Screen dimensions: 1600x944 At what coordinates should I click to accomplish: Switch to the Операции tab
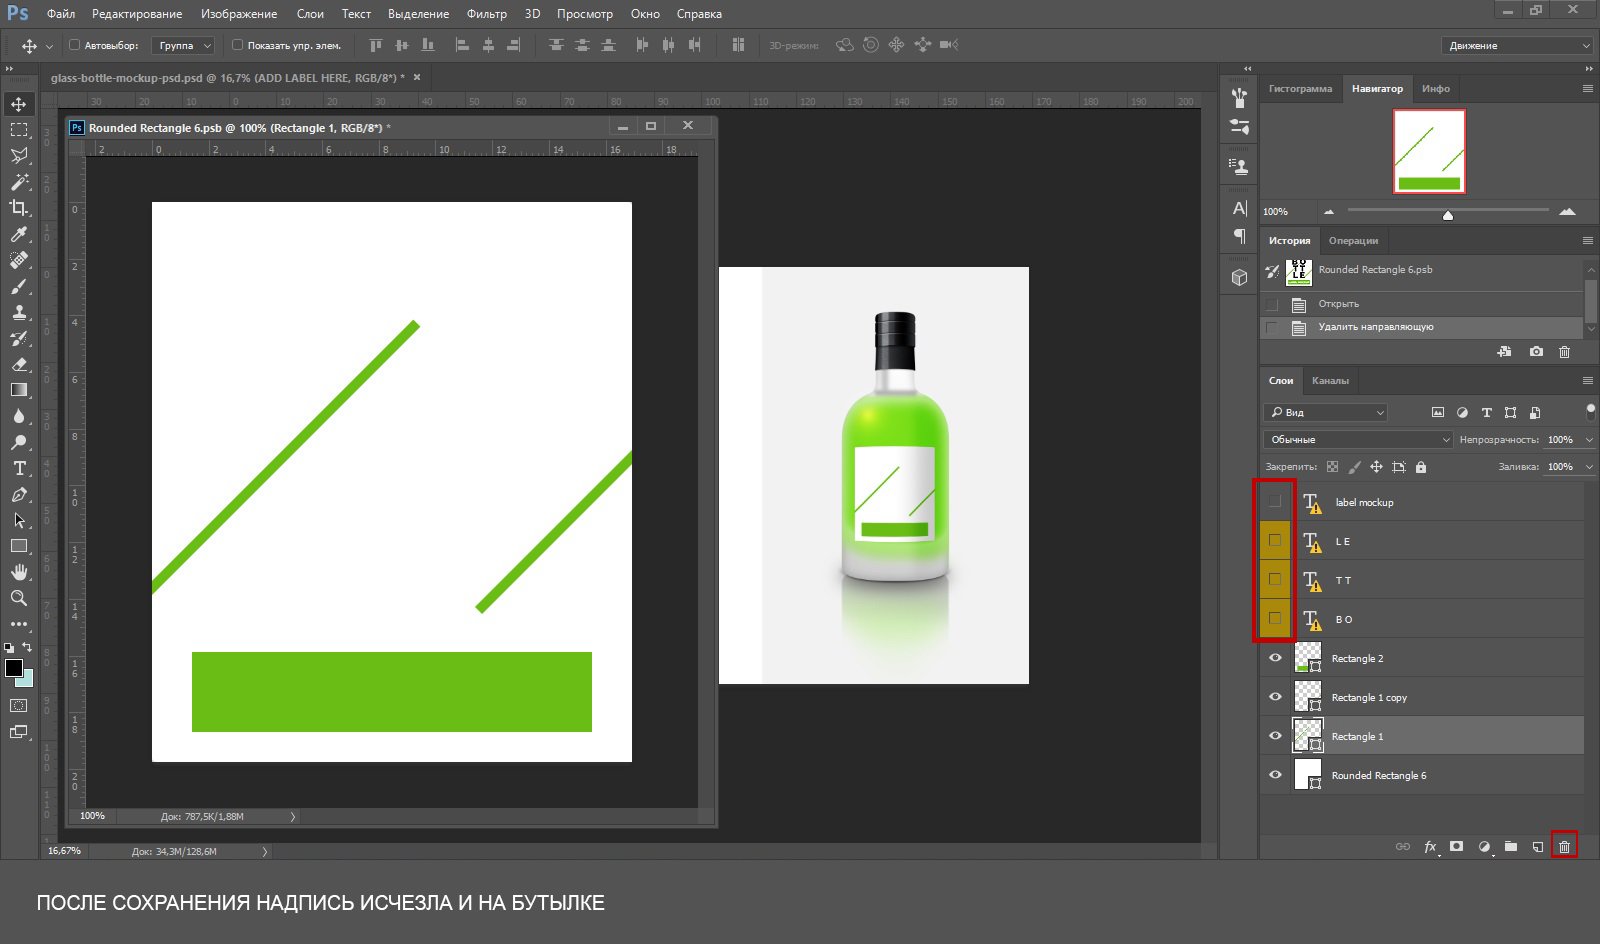[x=1353, y=240]
